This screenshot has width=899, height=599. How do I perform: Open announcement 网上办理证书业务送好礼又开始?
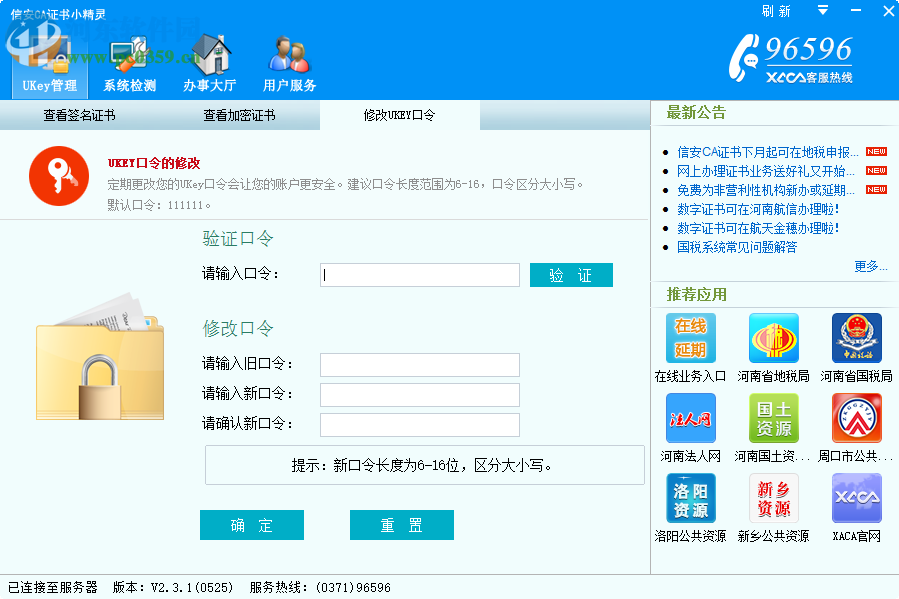pyautogui.click(x=766, y=171)
